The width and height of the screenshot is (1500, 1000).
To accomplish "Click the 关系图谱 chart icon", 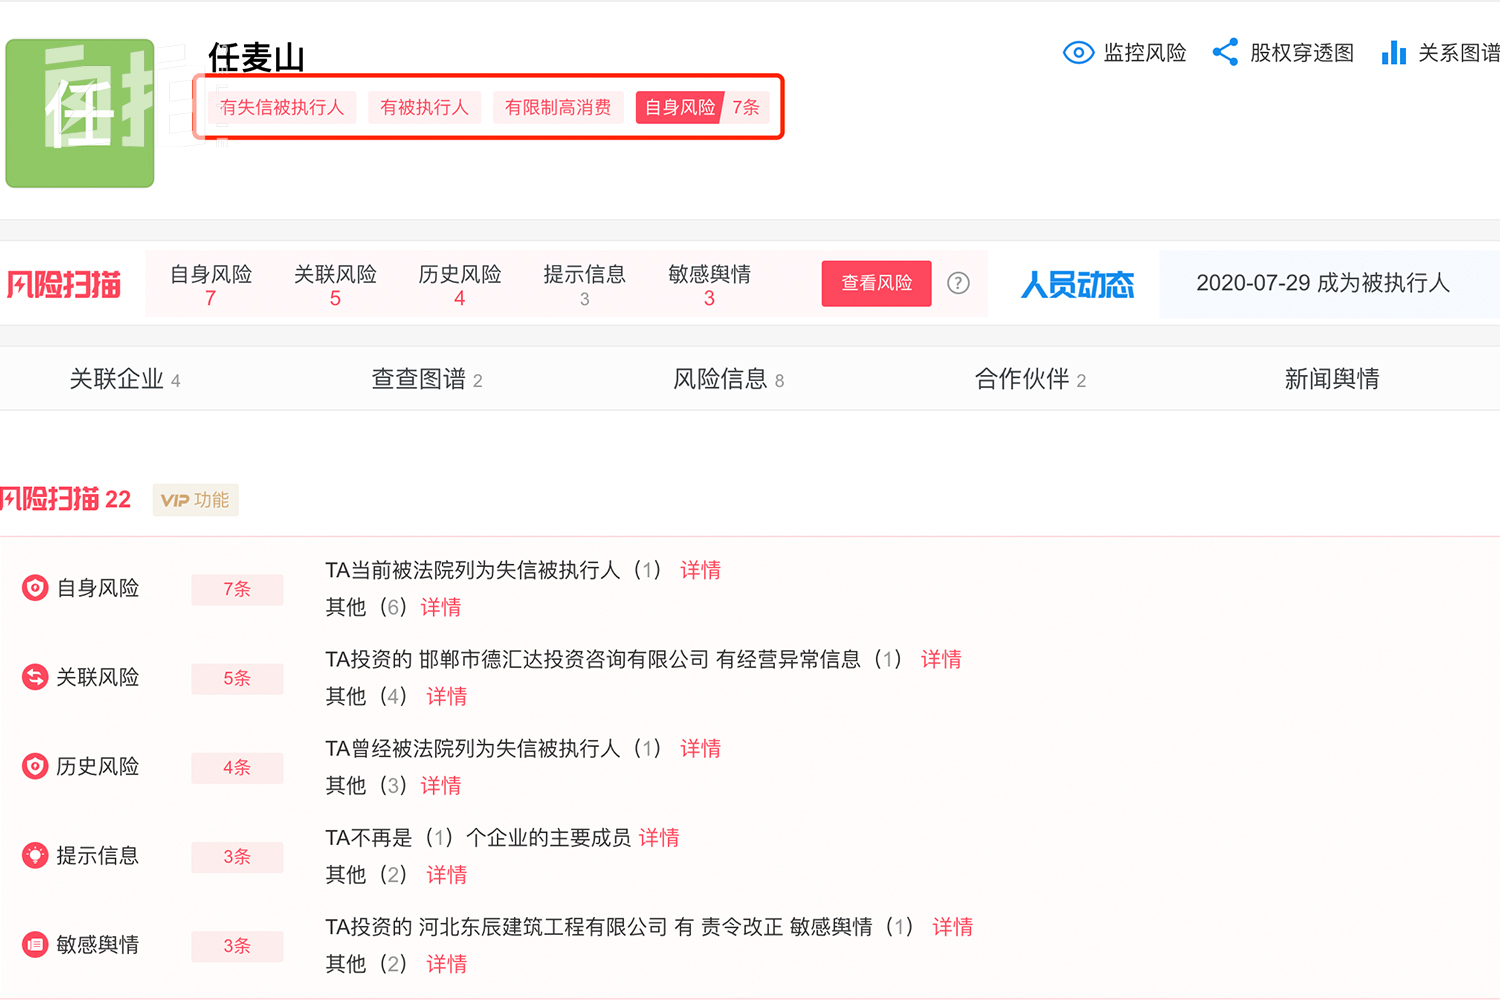I will [1394, 52].
